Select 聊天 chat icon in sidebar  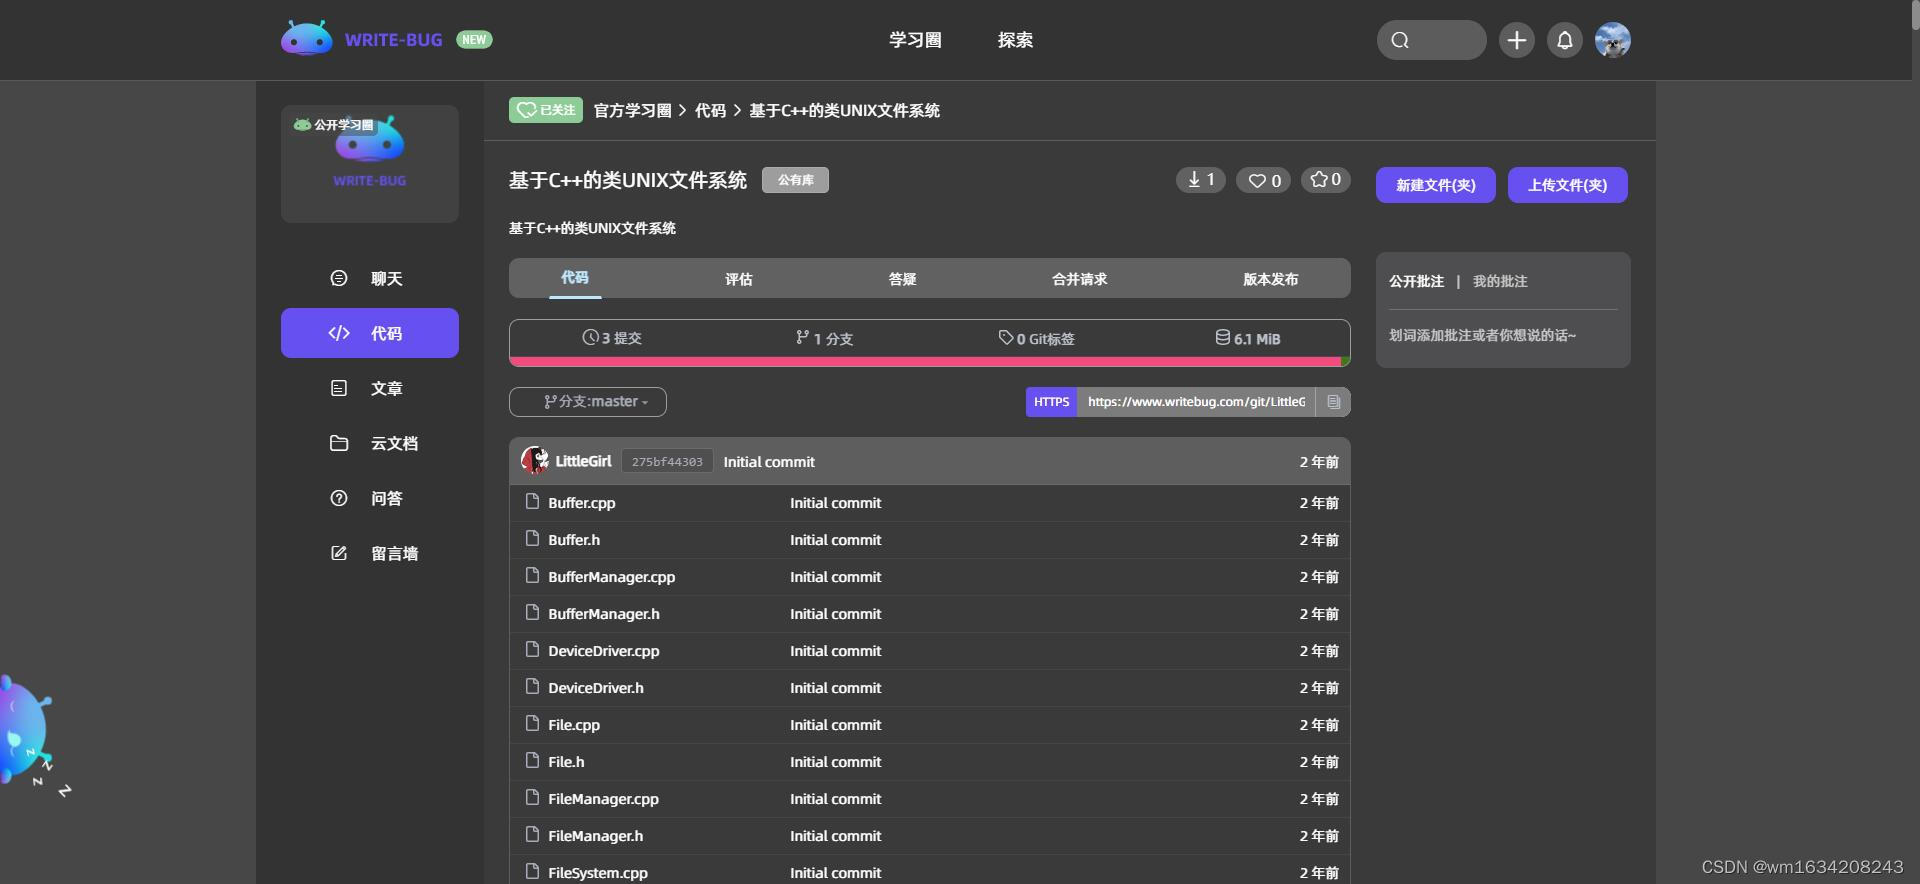tap(339, 278)
